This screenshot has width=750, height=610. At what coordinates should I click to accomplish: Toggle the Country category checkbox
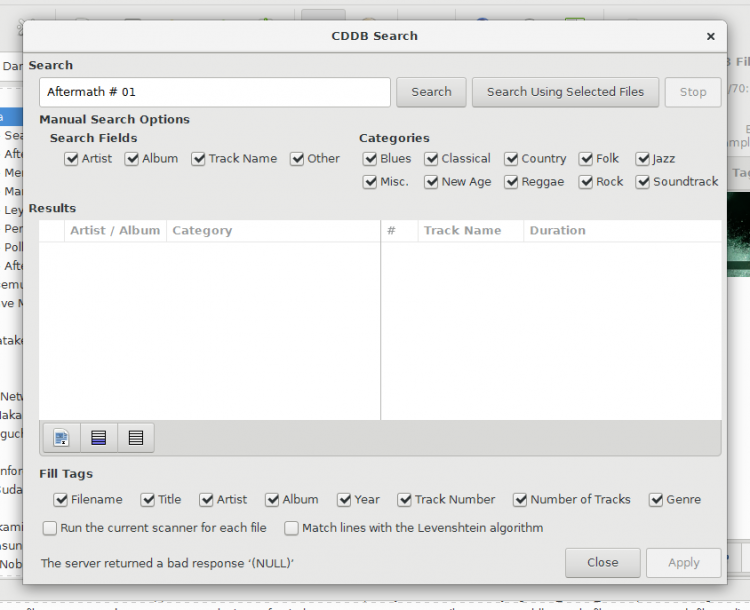click(x=511, y=159)
